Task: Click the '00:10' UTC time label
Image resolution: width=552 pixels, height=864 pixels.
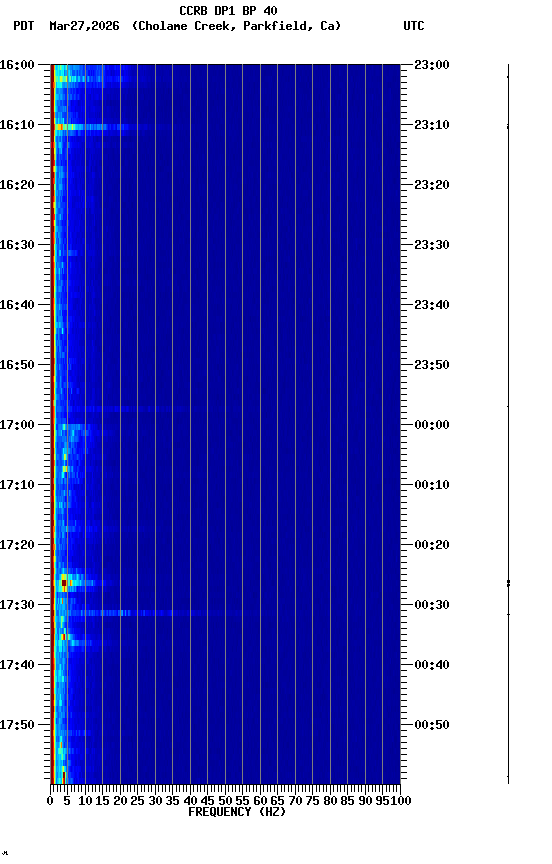Action: pyautogui.click(x=432, y=485)
